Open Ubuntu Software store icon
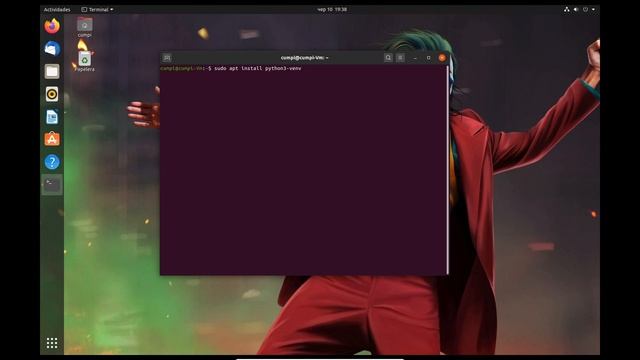This screenshot has height=360, width=640. click(52, 139)
